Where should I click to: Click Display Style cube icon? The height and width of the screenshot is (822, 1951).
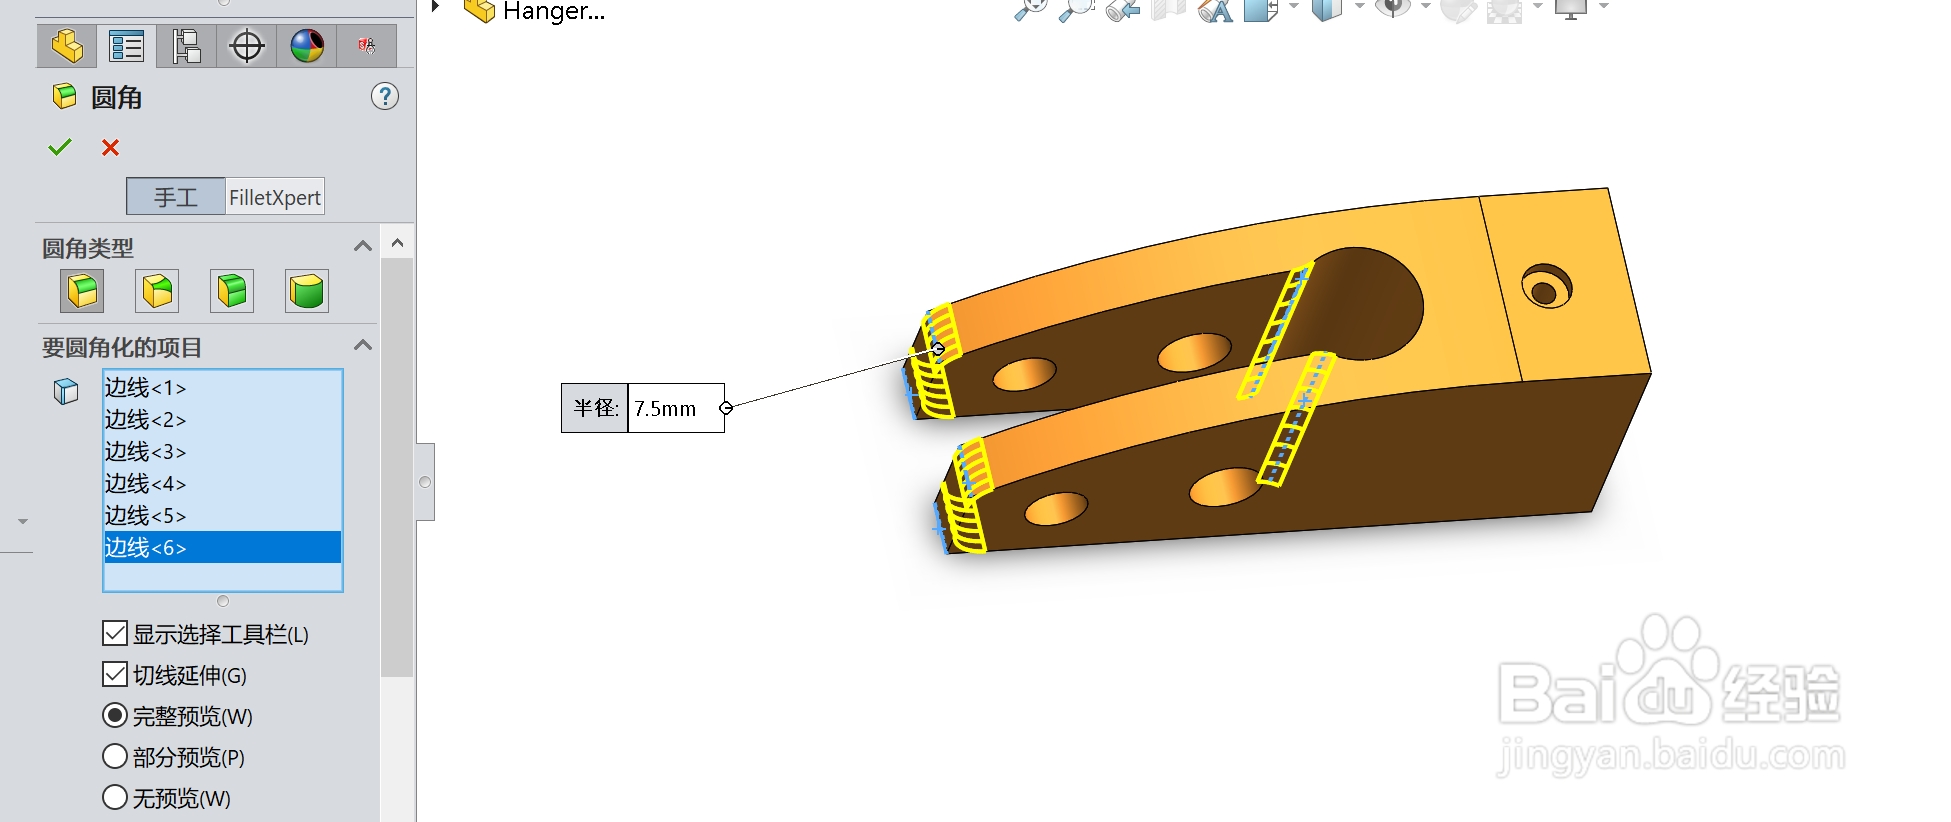[1327, 9]
